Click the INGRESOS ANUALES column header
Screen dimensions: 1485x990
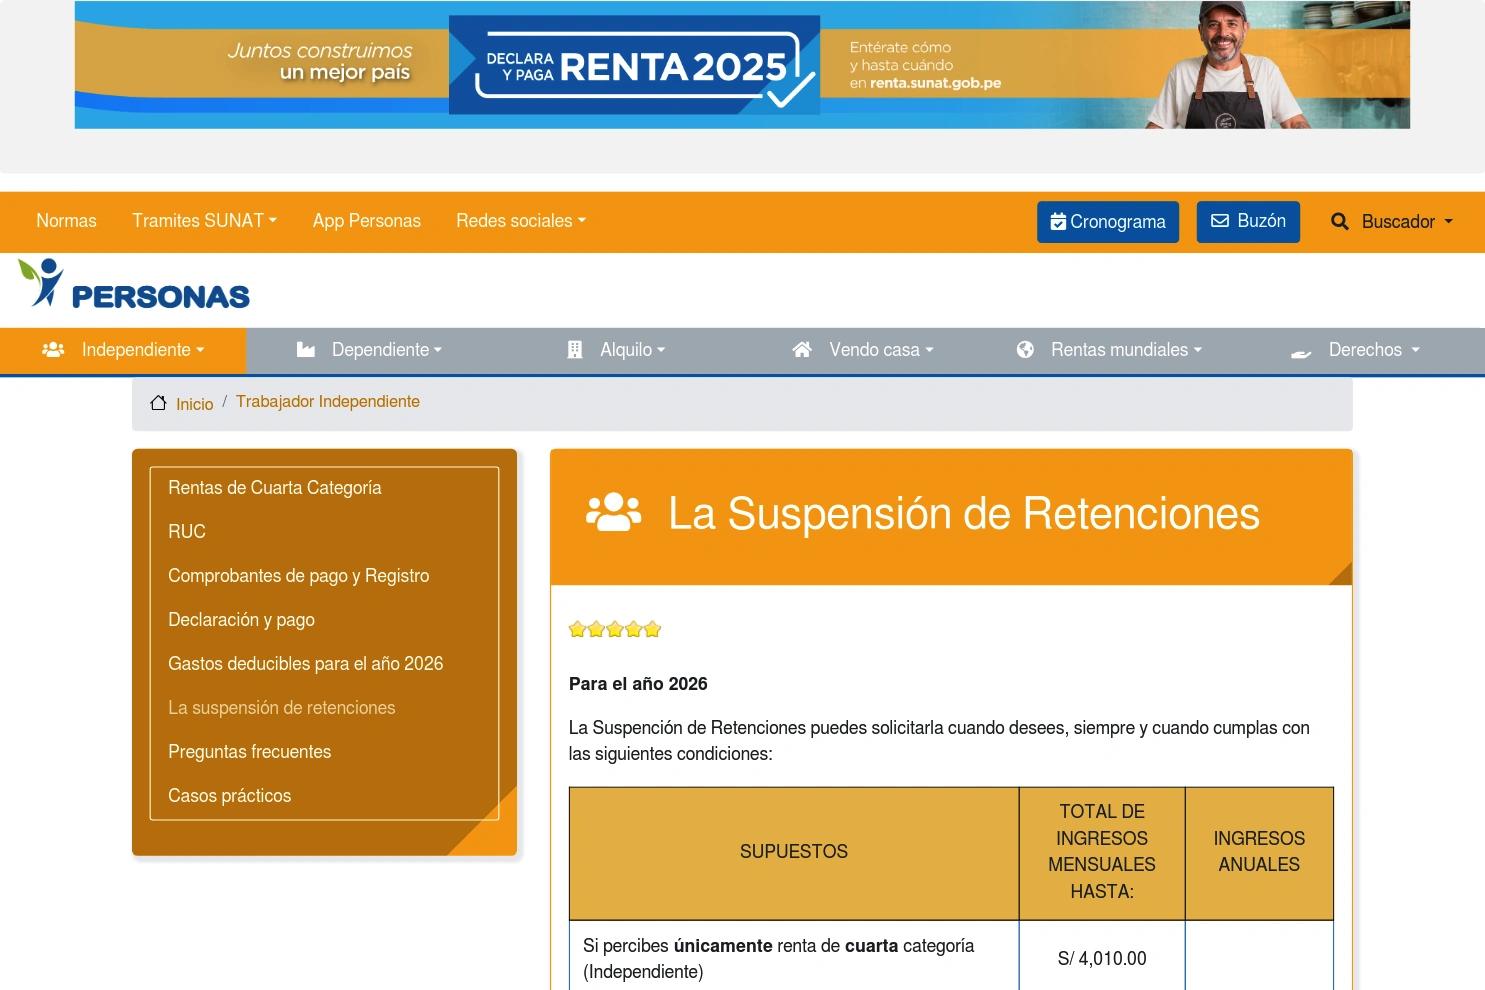click(x=1259, y=852)
